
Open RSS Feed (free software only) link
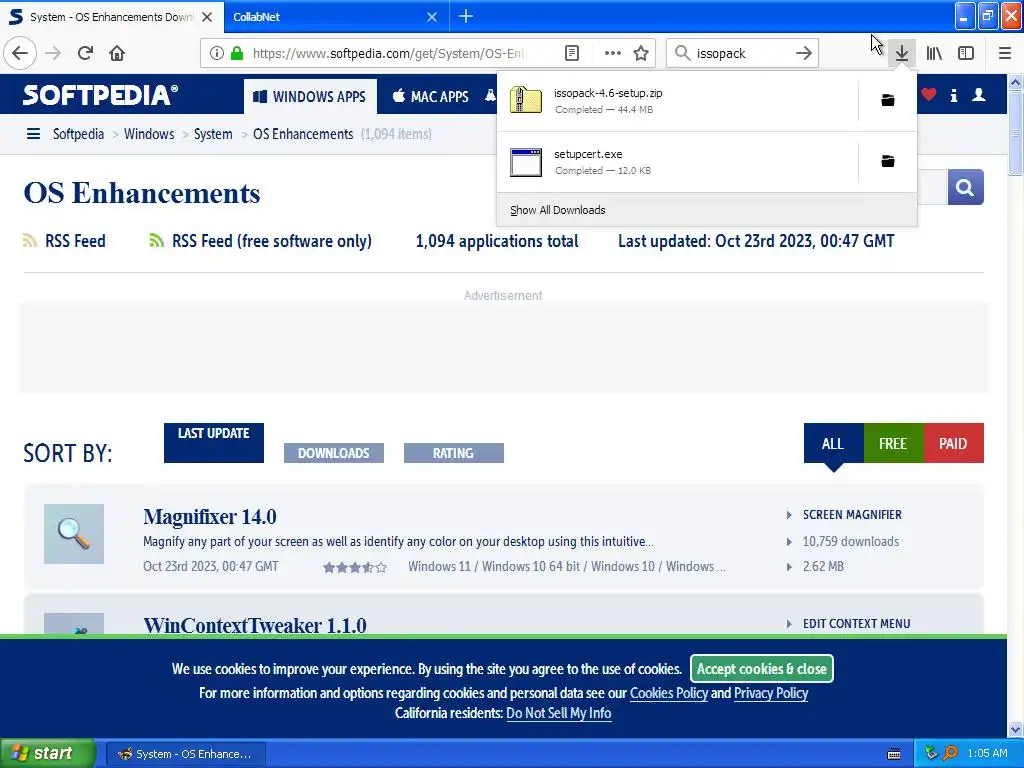coord(272,241)
